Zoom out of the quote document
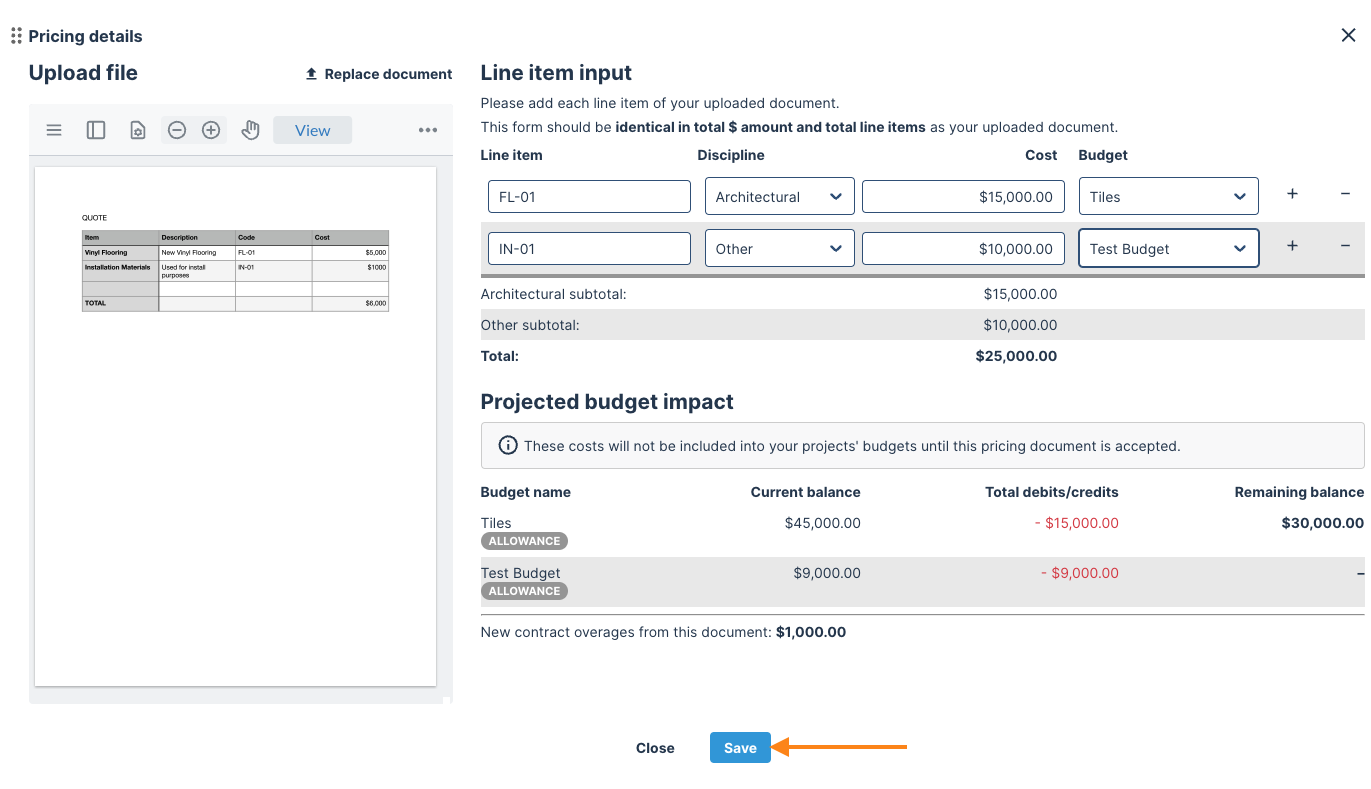Image resolution: width=1371 pixels, height=789 pixels. point(176,130)
